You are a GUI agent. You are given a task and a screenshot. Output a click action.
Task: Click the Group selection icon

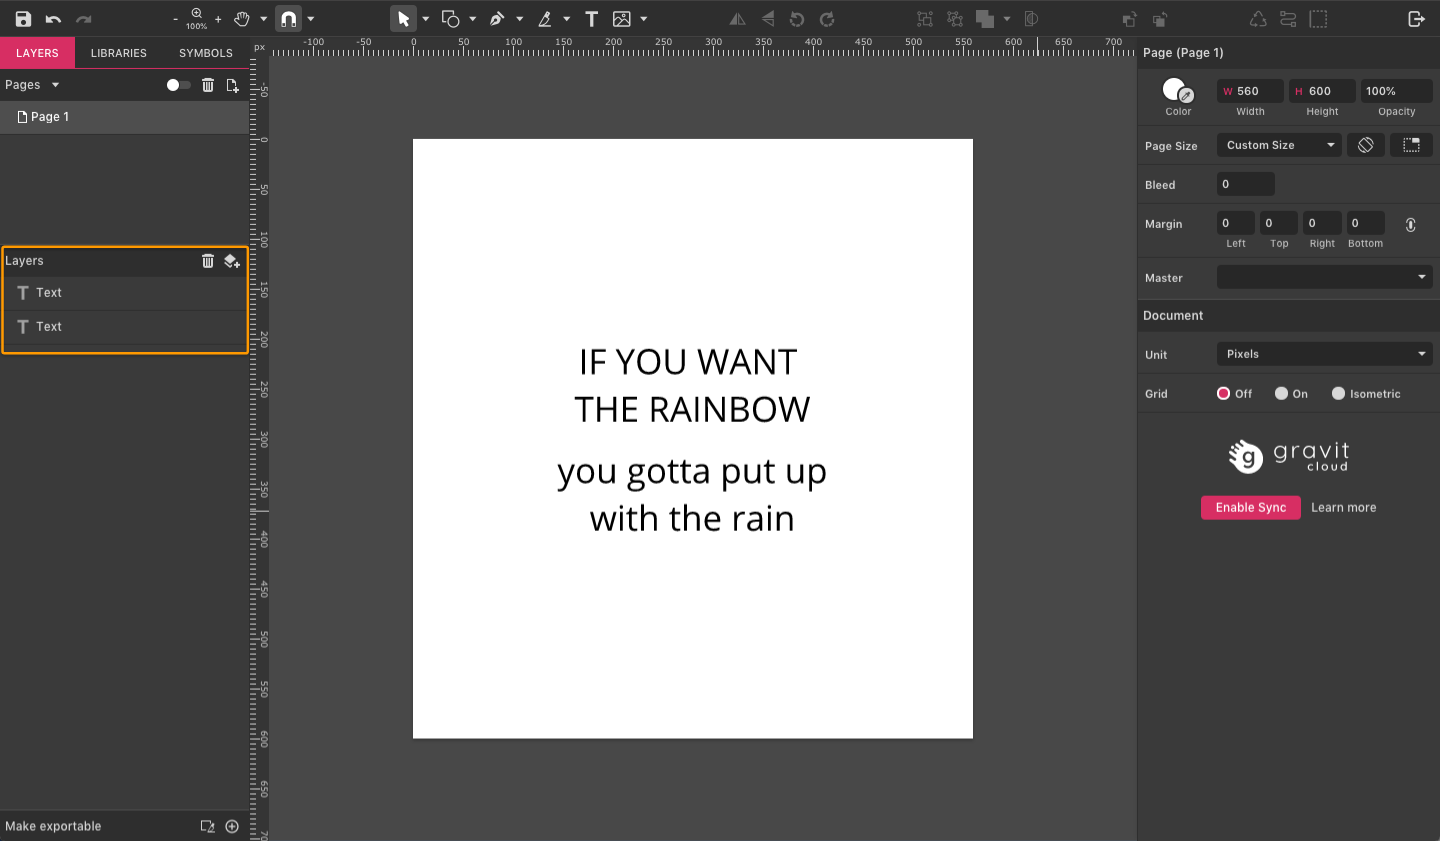pyautogui.click(x=925, y=19)
